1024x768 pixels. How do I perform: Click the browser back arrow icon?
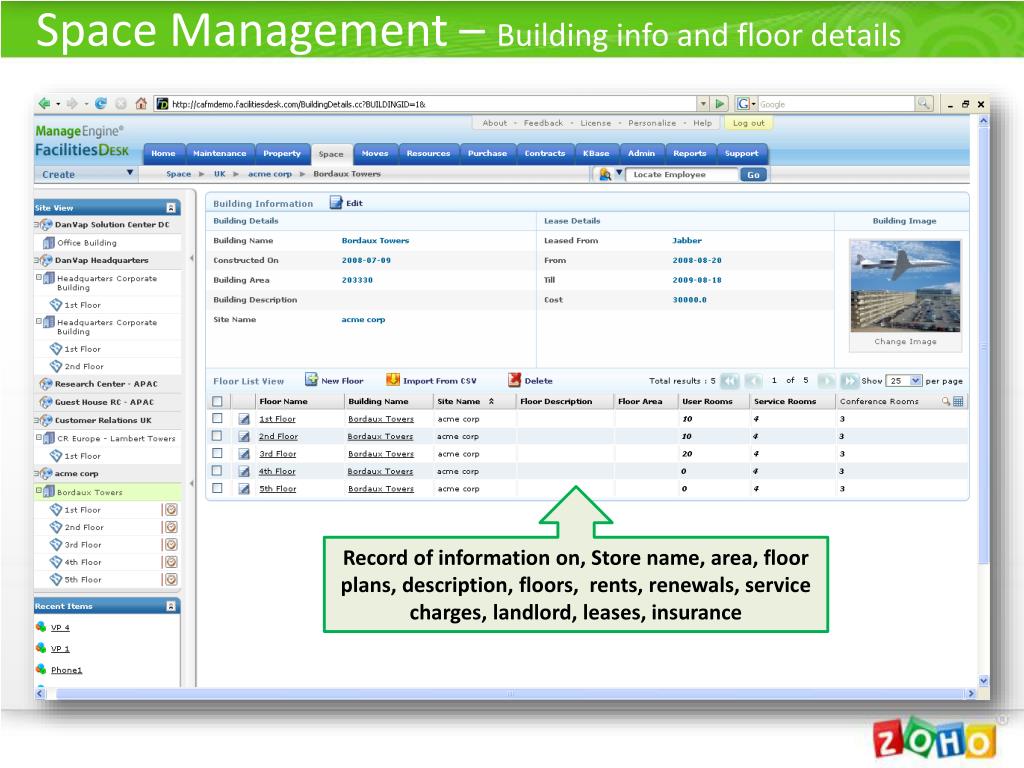coord(44,103)
